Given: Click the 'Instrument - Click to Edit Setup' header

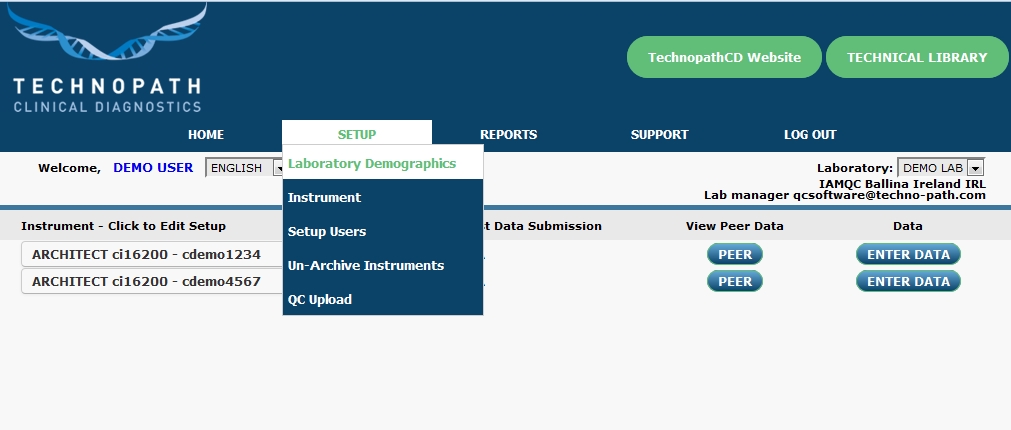Looking at the screenshot, I should (x=123, y=226).
